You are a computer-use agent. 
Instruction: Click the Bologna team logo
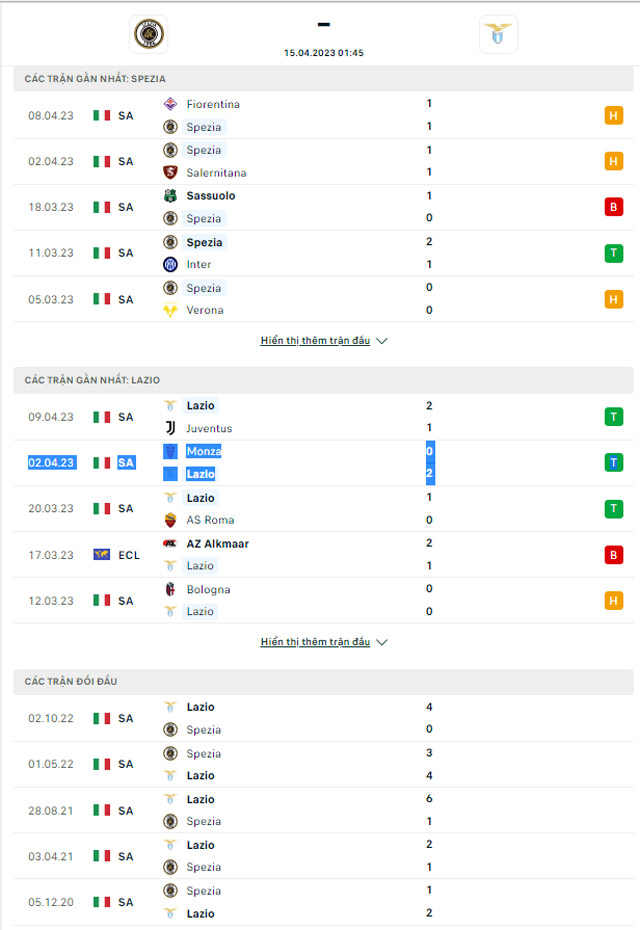170,590
